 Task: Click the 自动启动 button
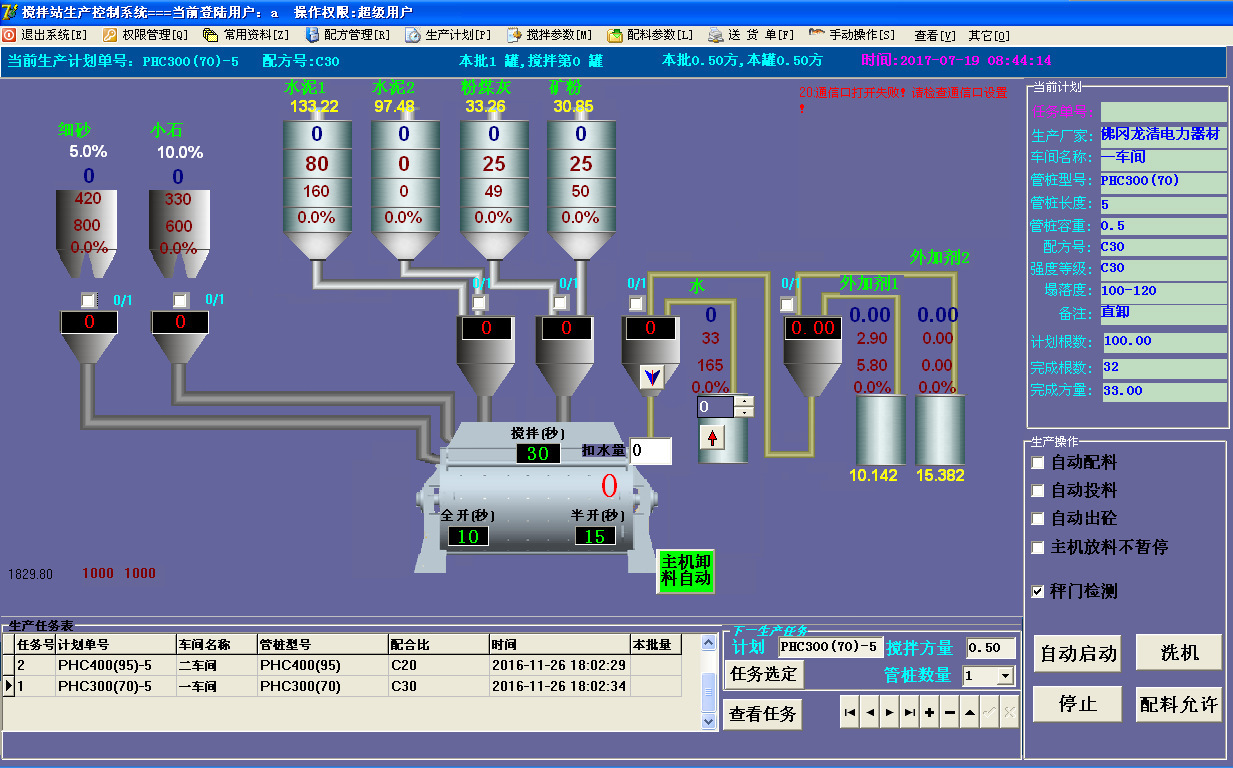point(1078,653)
